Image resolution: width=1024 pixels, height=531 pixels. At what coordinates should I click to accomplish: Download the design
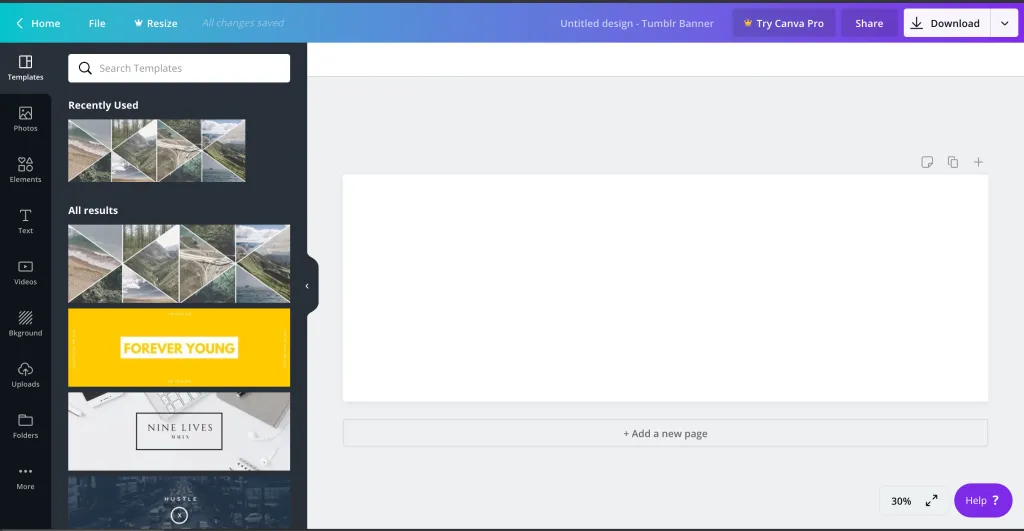947,23
